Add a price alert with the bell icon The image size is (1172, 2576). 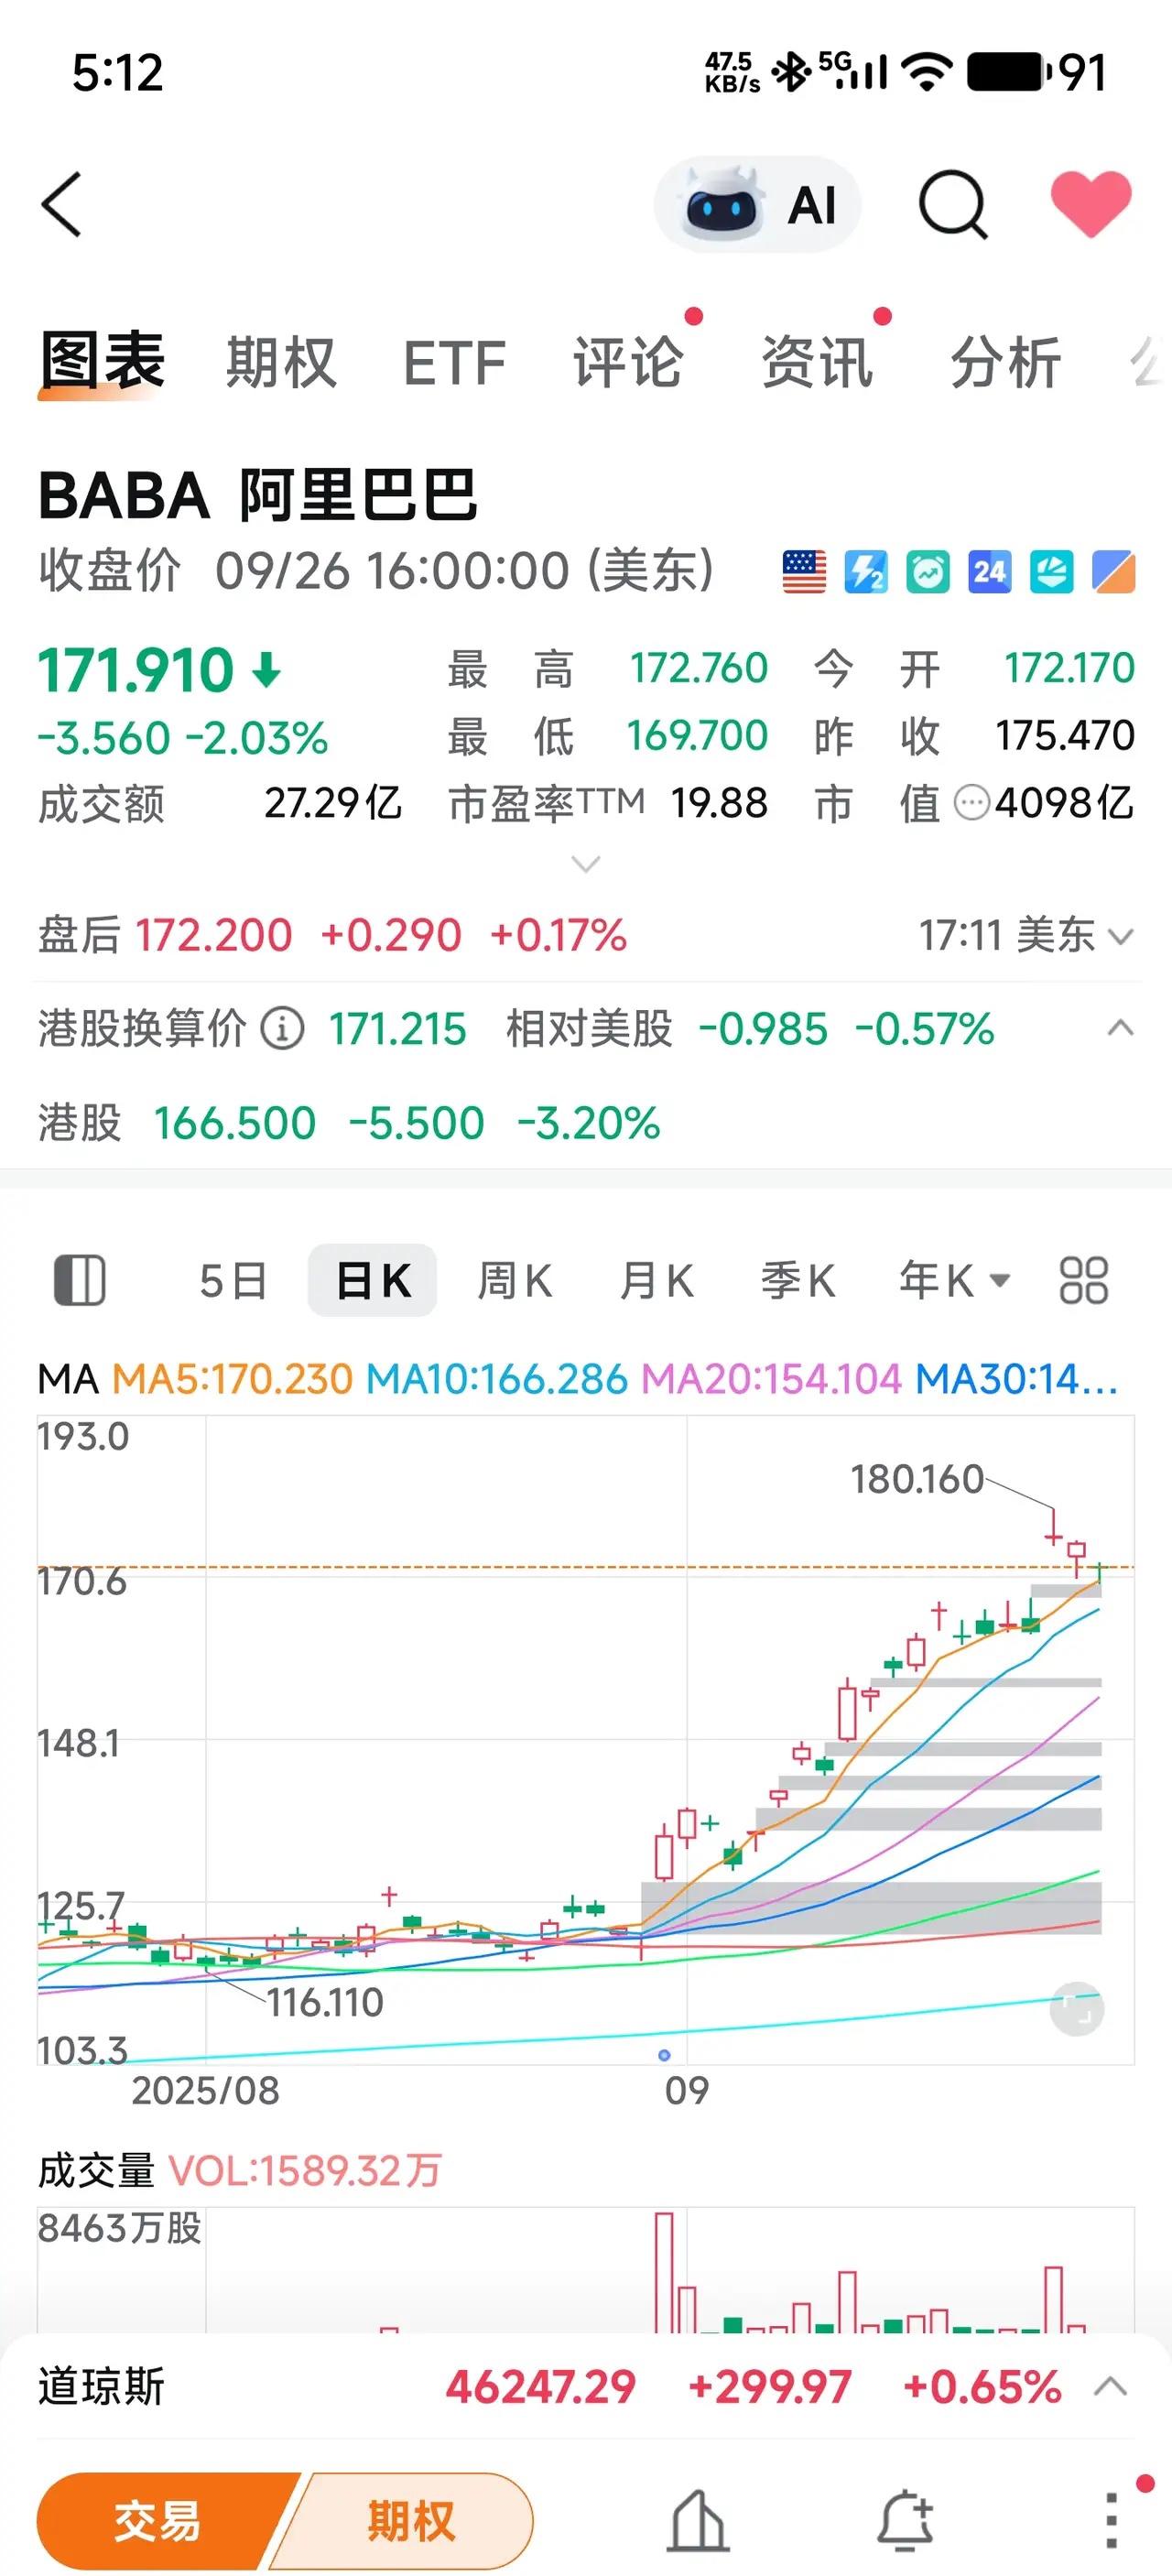pos(906,2521)
